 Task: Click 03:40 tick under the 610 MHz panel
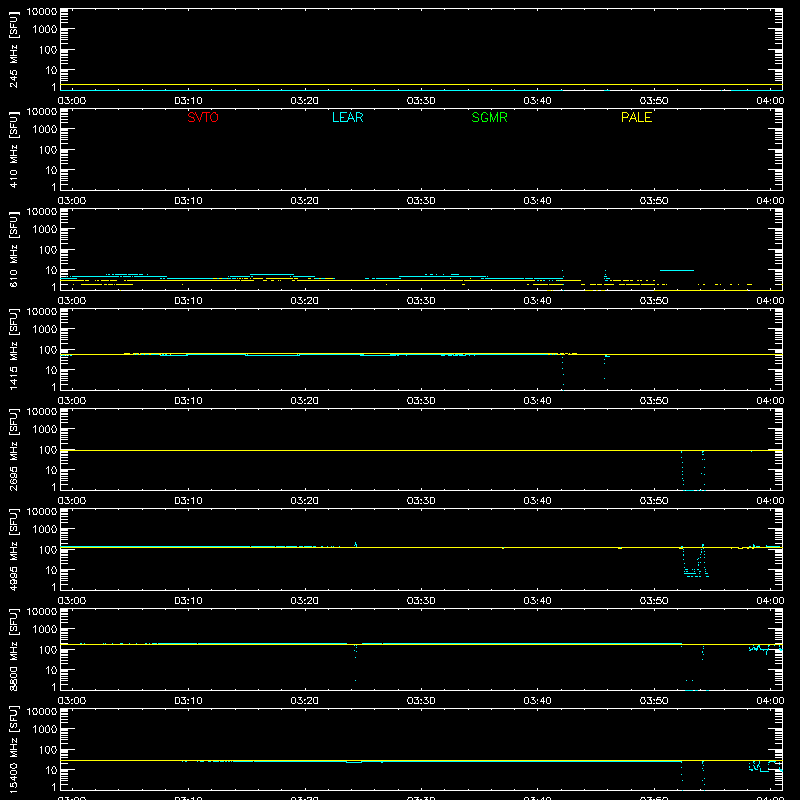537,301
